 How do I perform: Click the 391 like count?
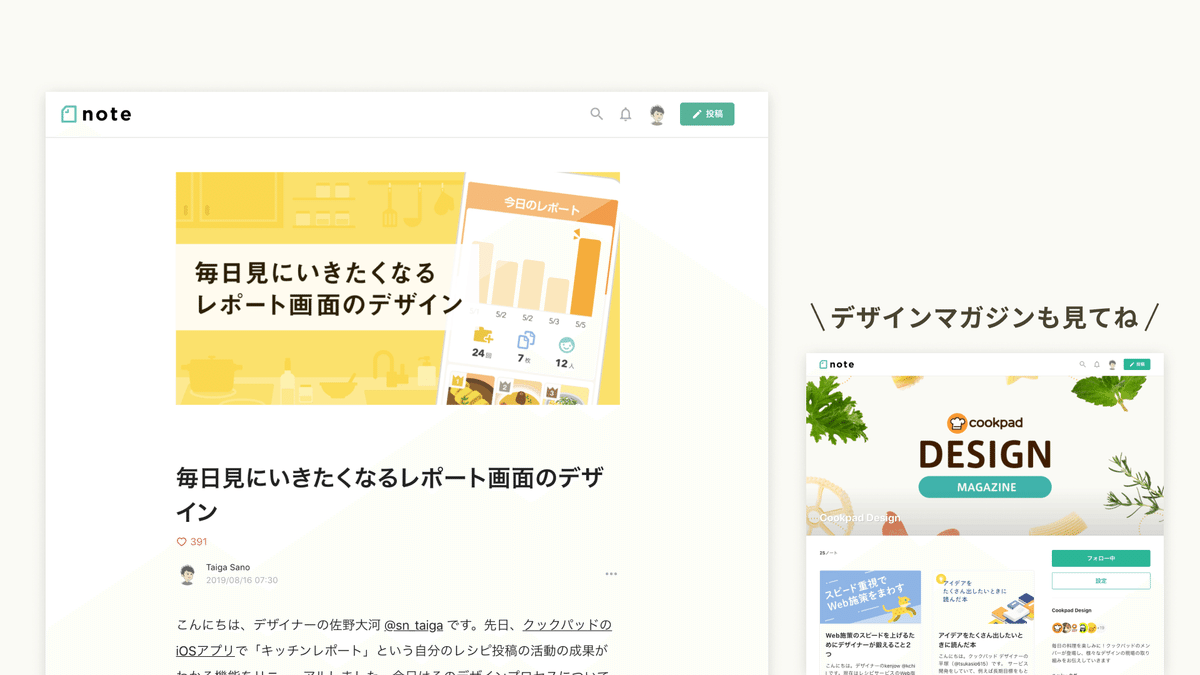(x=199, y=542)
